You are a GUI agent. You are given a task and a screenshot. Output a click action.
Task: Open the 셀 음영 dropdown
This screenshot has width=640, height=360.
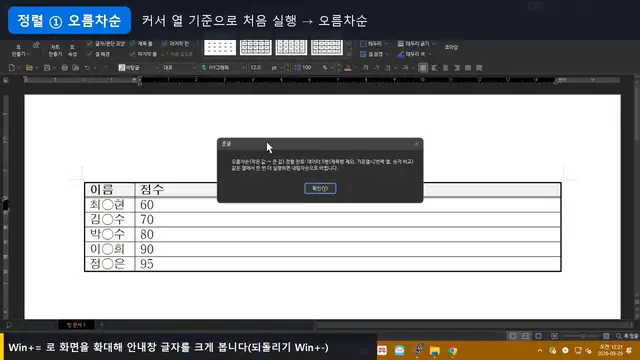click(x=387, y=54)
